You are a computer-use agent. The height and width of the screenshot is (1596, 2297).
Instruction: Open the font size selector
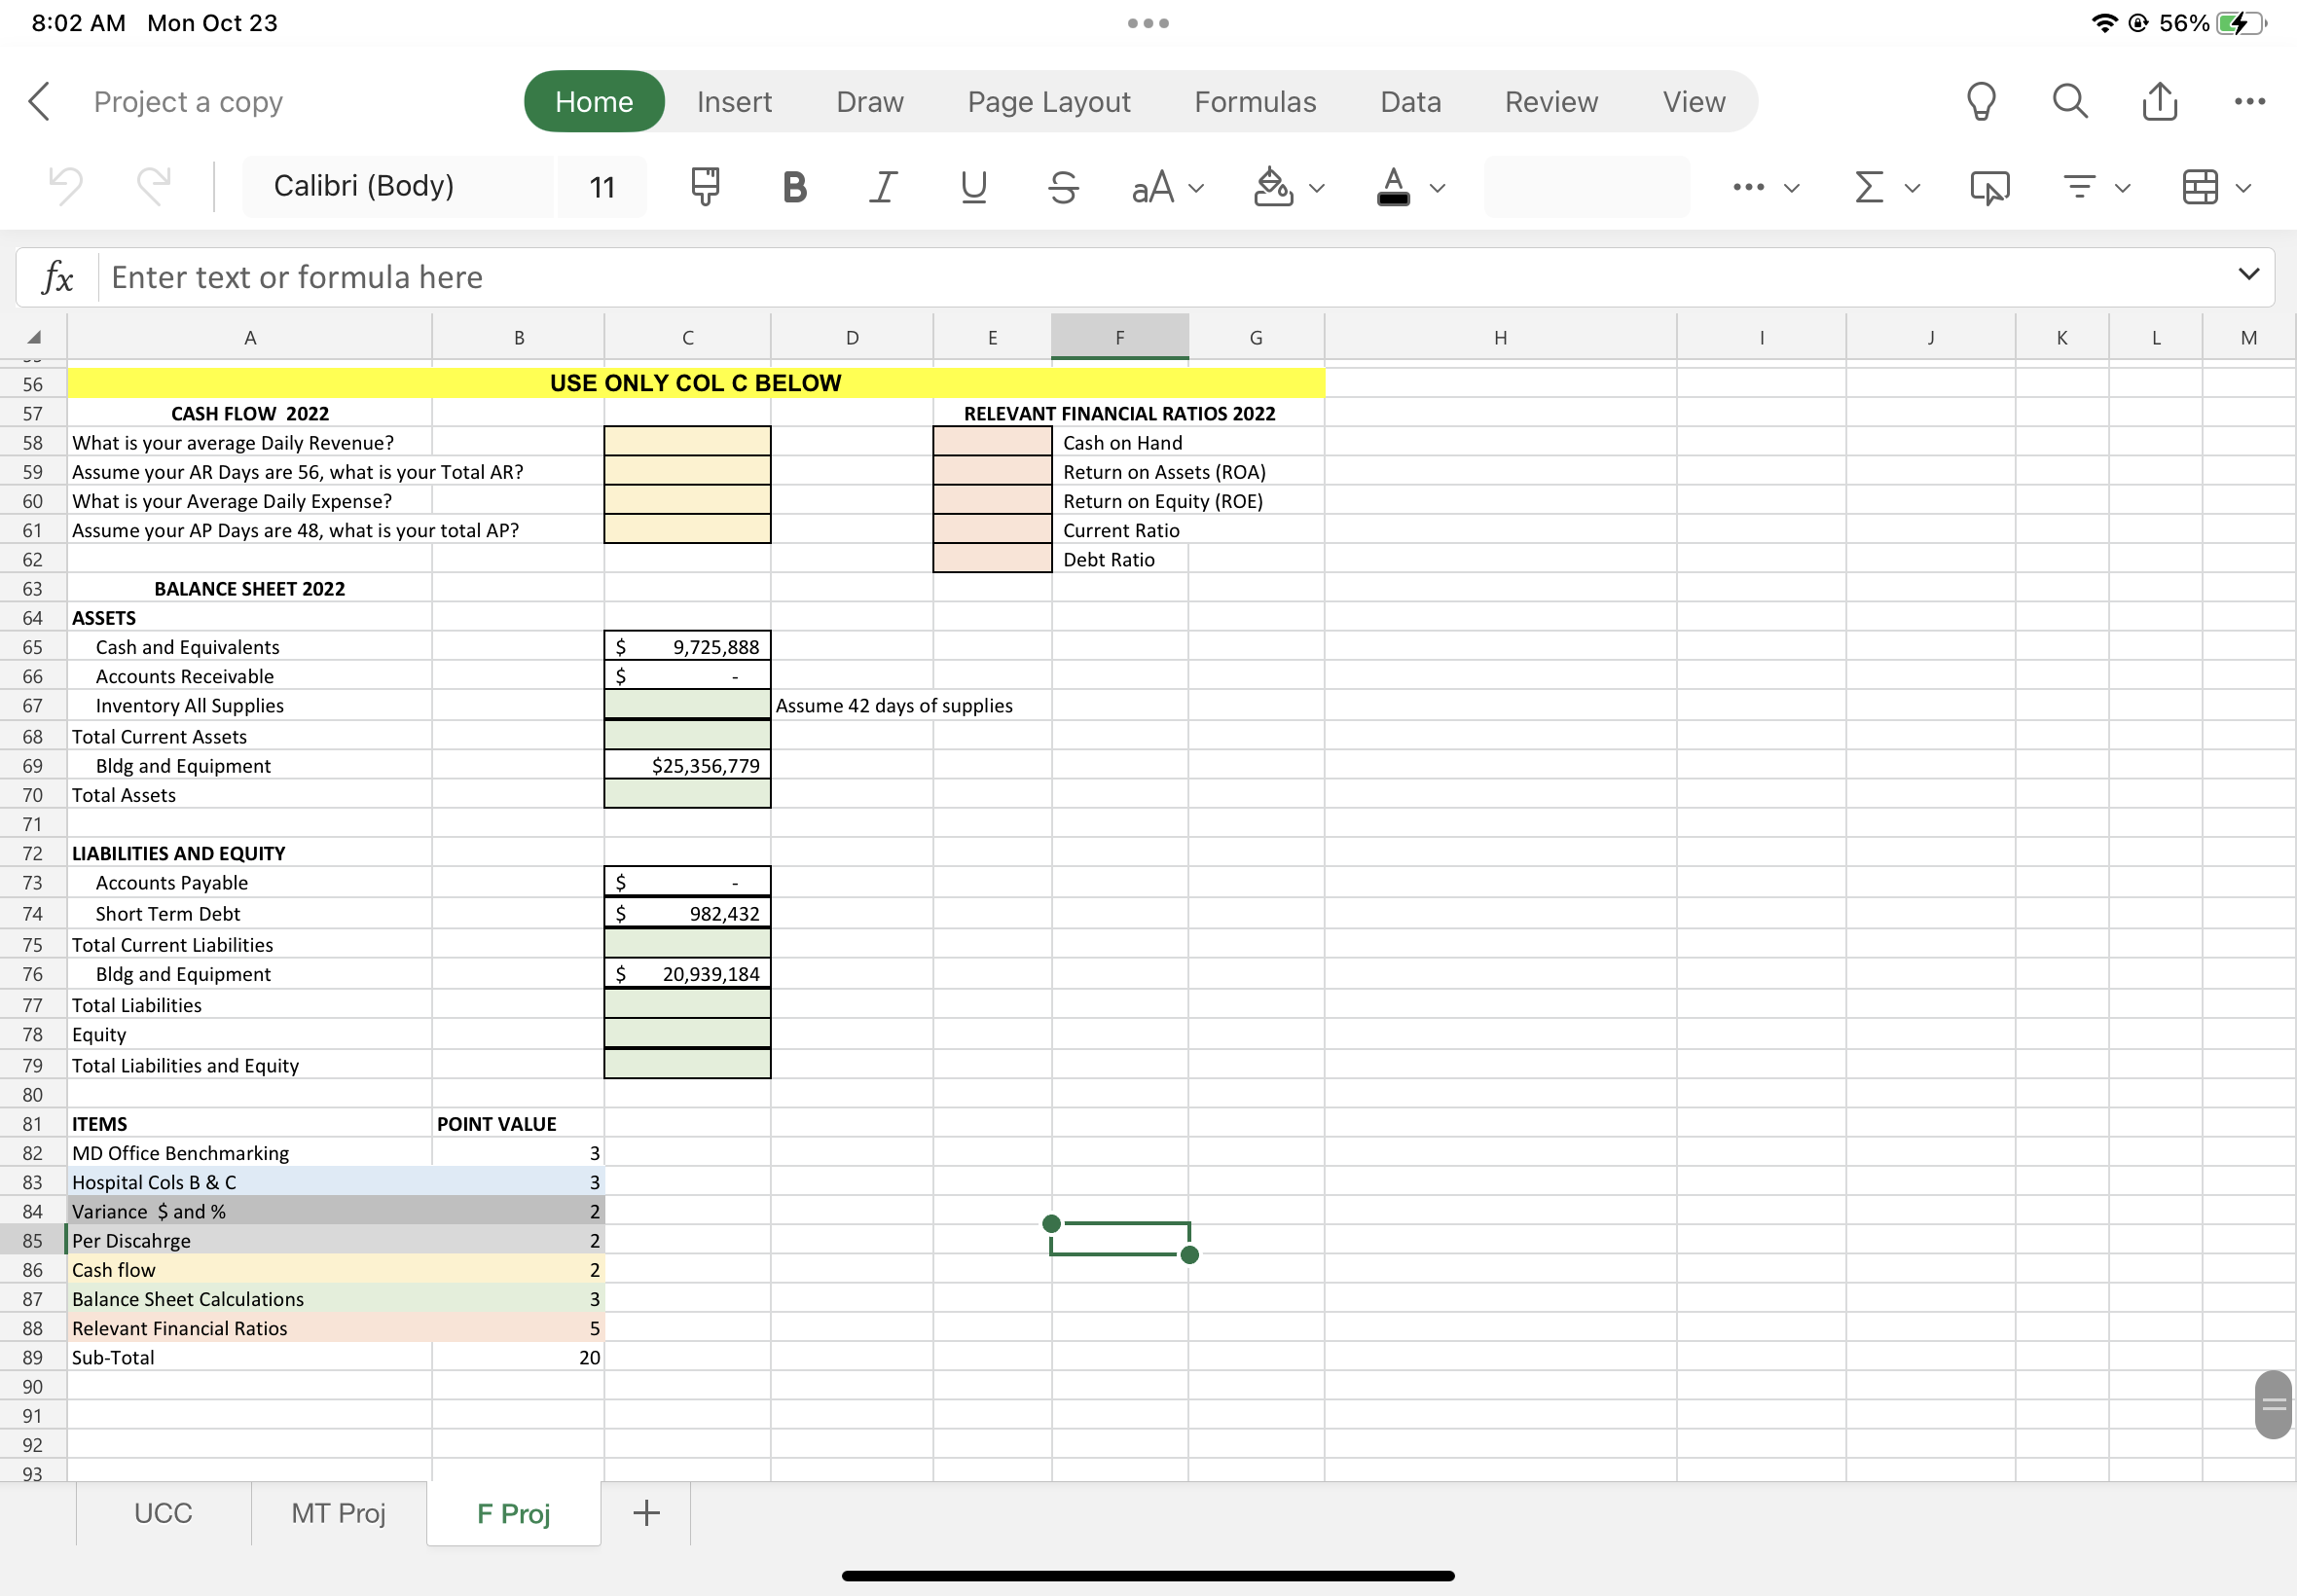pos(601,186)
